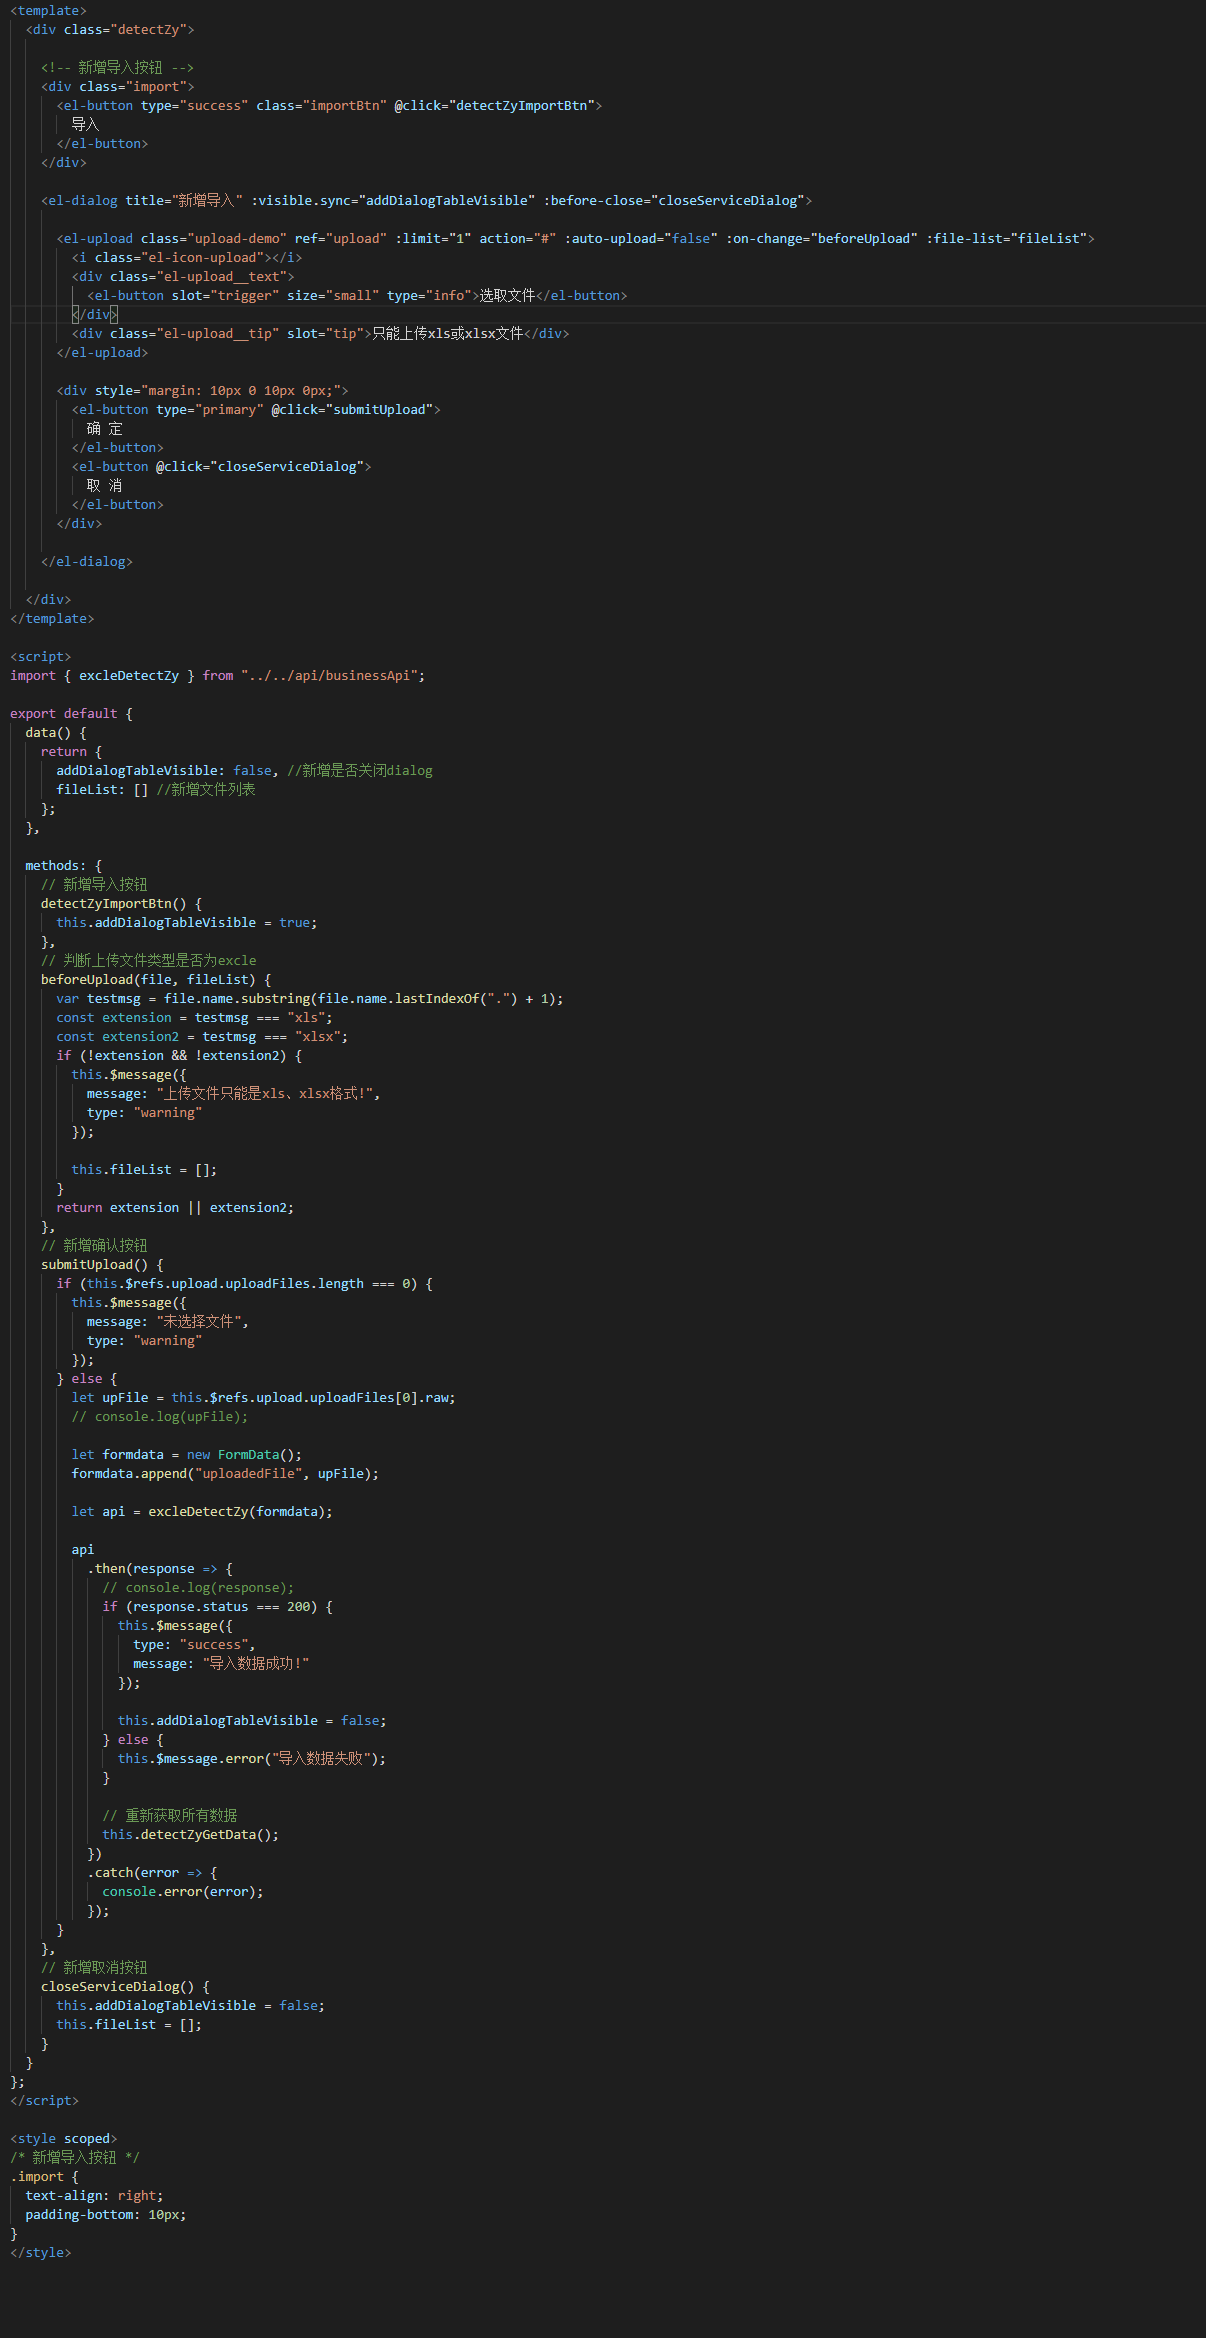The image size is (1206, 2338).
Task: Click the :on-change="beforeUpload" attribute
Action: tap(821, 238)
